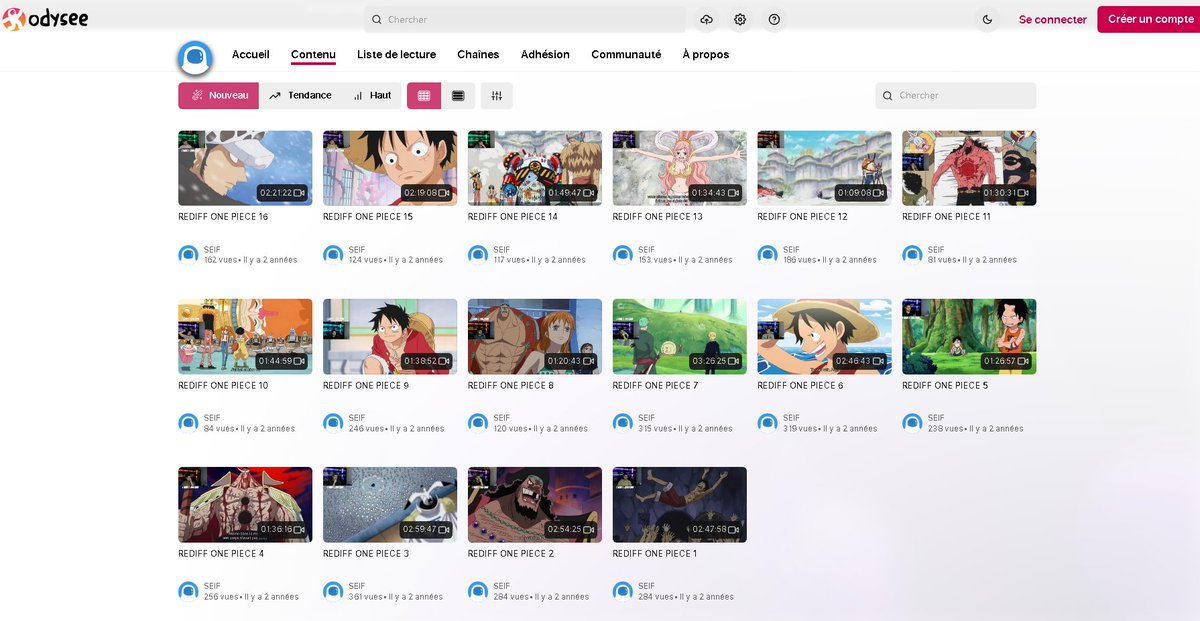This screenshot has width=1200, height=621.
Task: Click SEIF avatar under ONE PIECE 14
Action: pos(478,255)
